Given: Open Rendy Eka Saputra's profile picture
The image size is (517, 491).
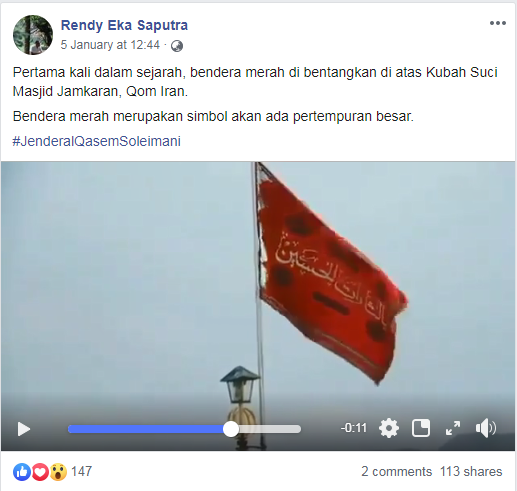Looking at the screenshot, I should (33, 35).
